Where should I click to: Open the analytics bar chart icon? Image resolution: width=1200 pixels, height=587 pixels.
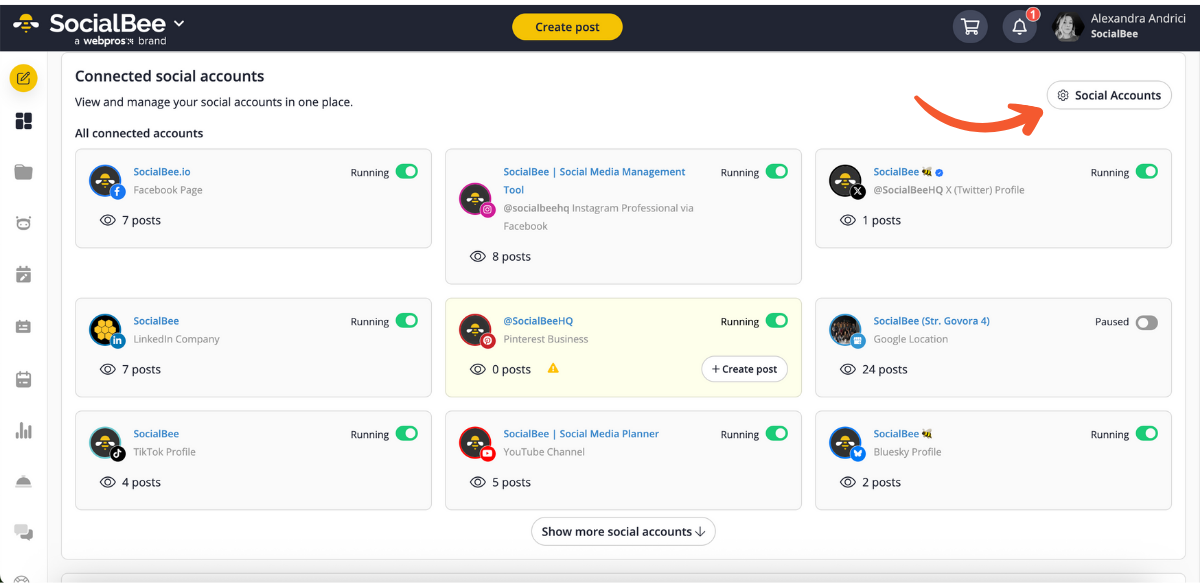tap(24, 431)
